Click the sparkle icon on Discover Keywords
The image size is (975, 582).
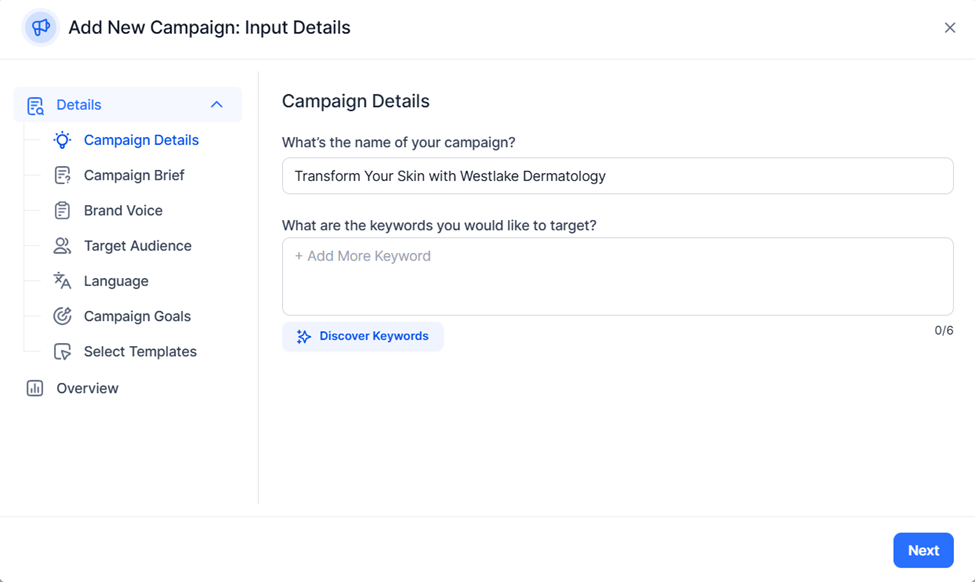click(x=303, y=336)
